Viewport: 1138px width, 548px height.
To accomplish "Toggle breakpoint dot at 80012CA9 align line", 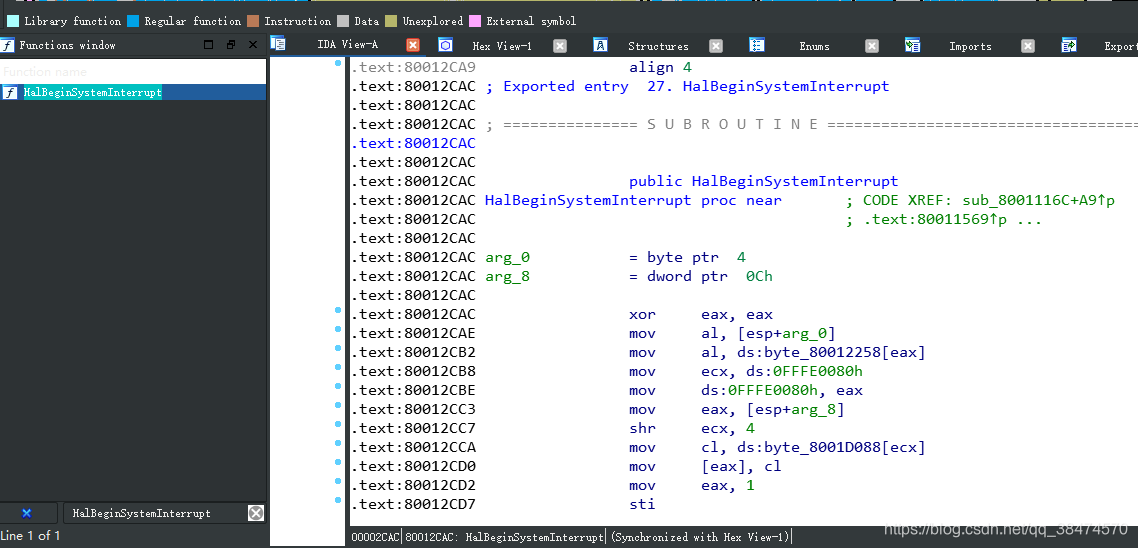I will coord(337,63).
